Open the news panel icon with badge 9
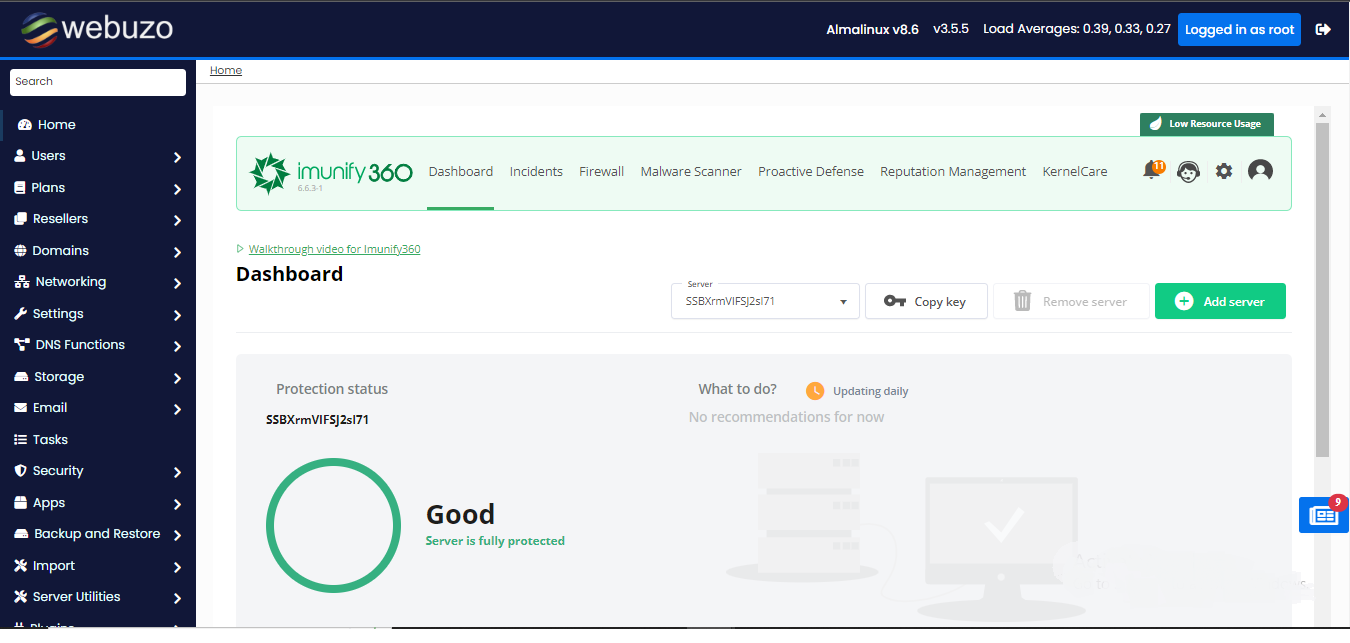This screenshot has height=643, width=1350. tap(1323, 514)
